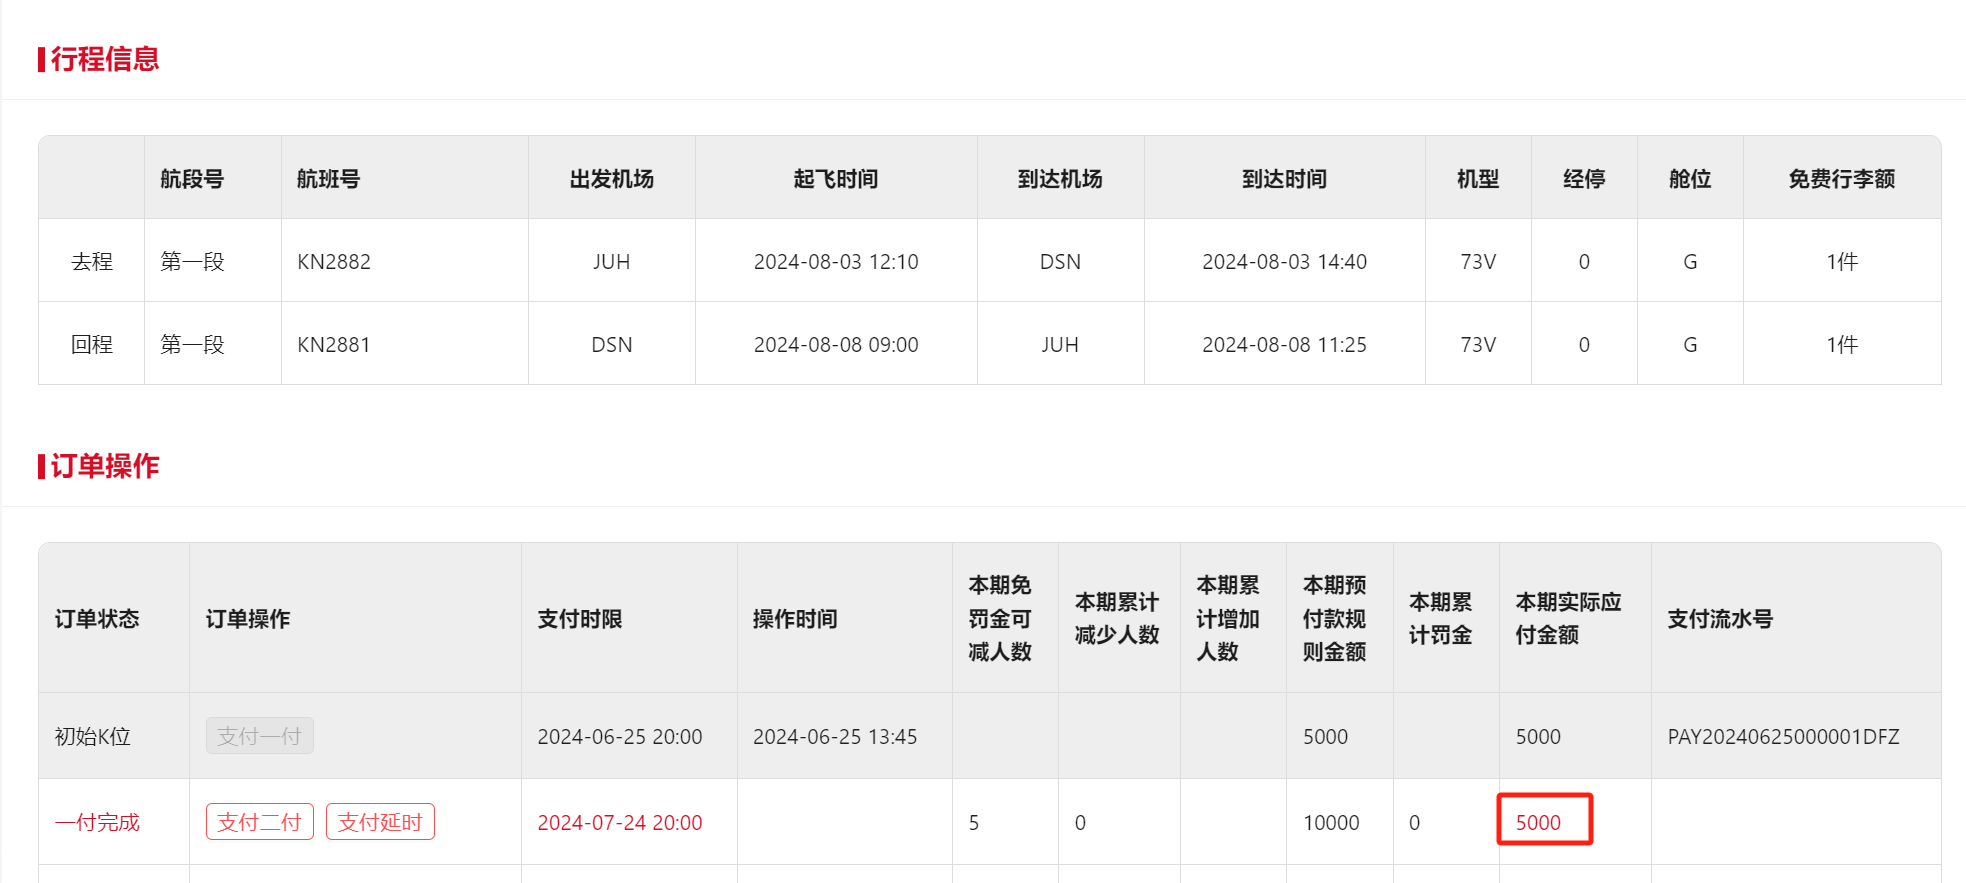Select flight number KN2881 cell
1966x883 pixels.
coord(334,345)
